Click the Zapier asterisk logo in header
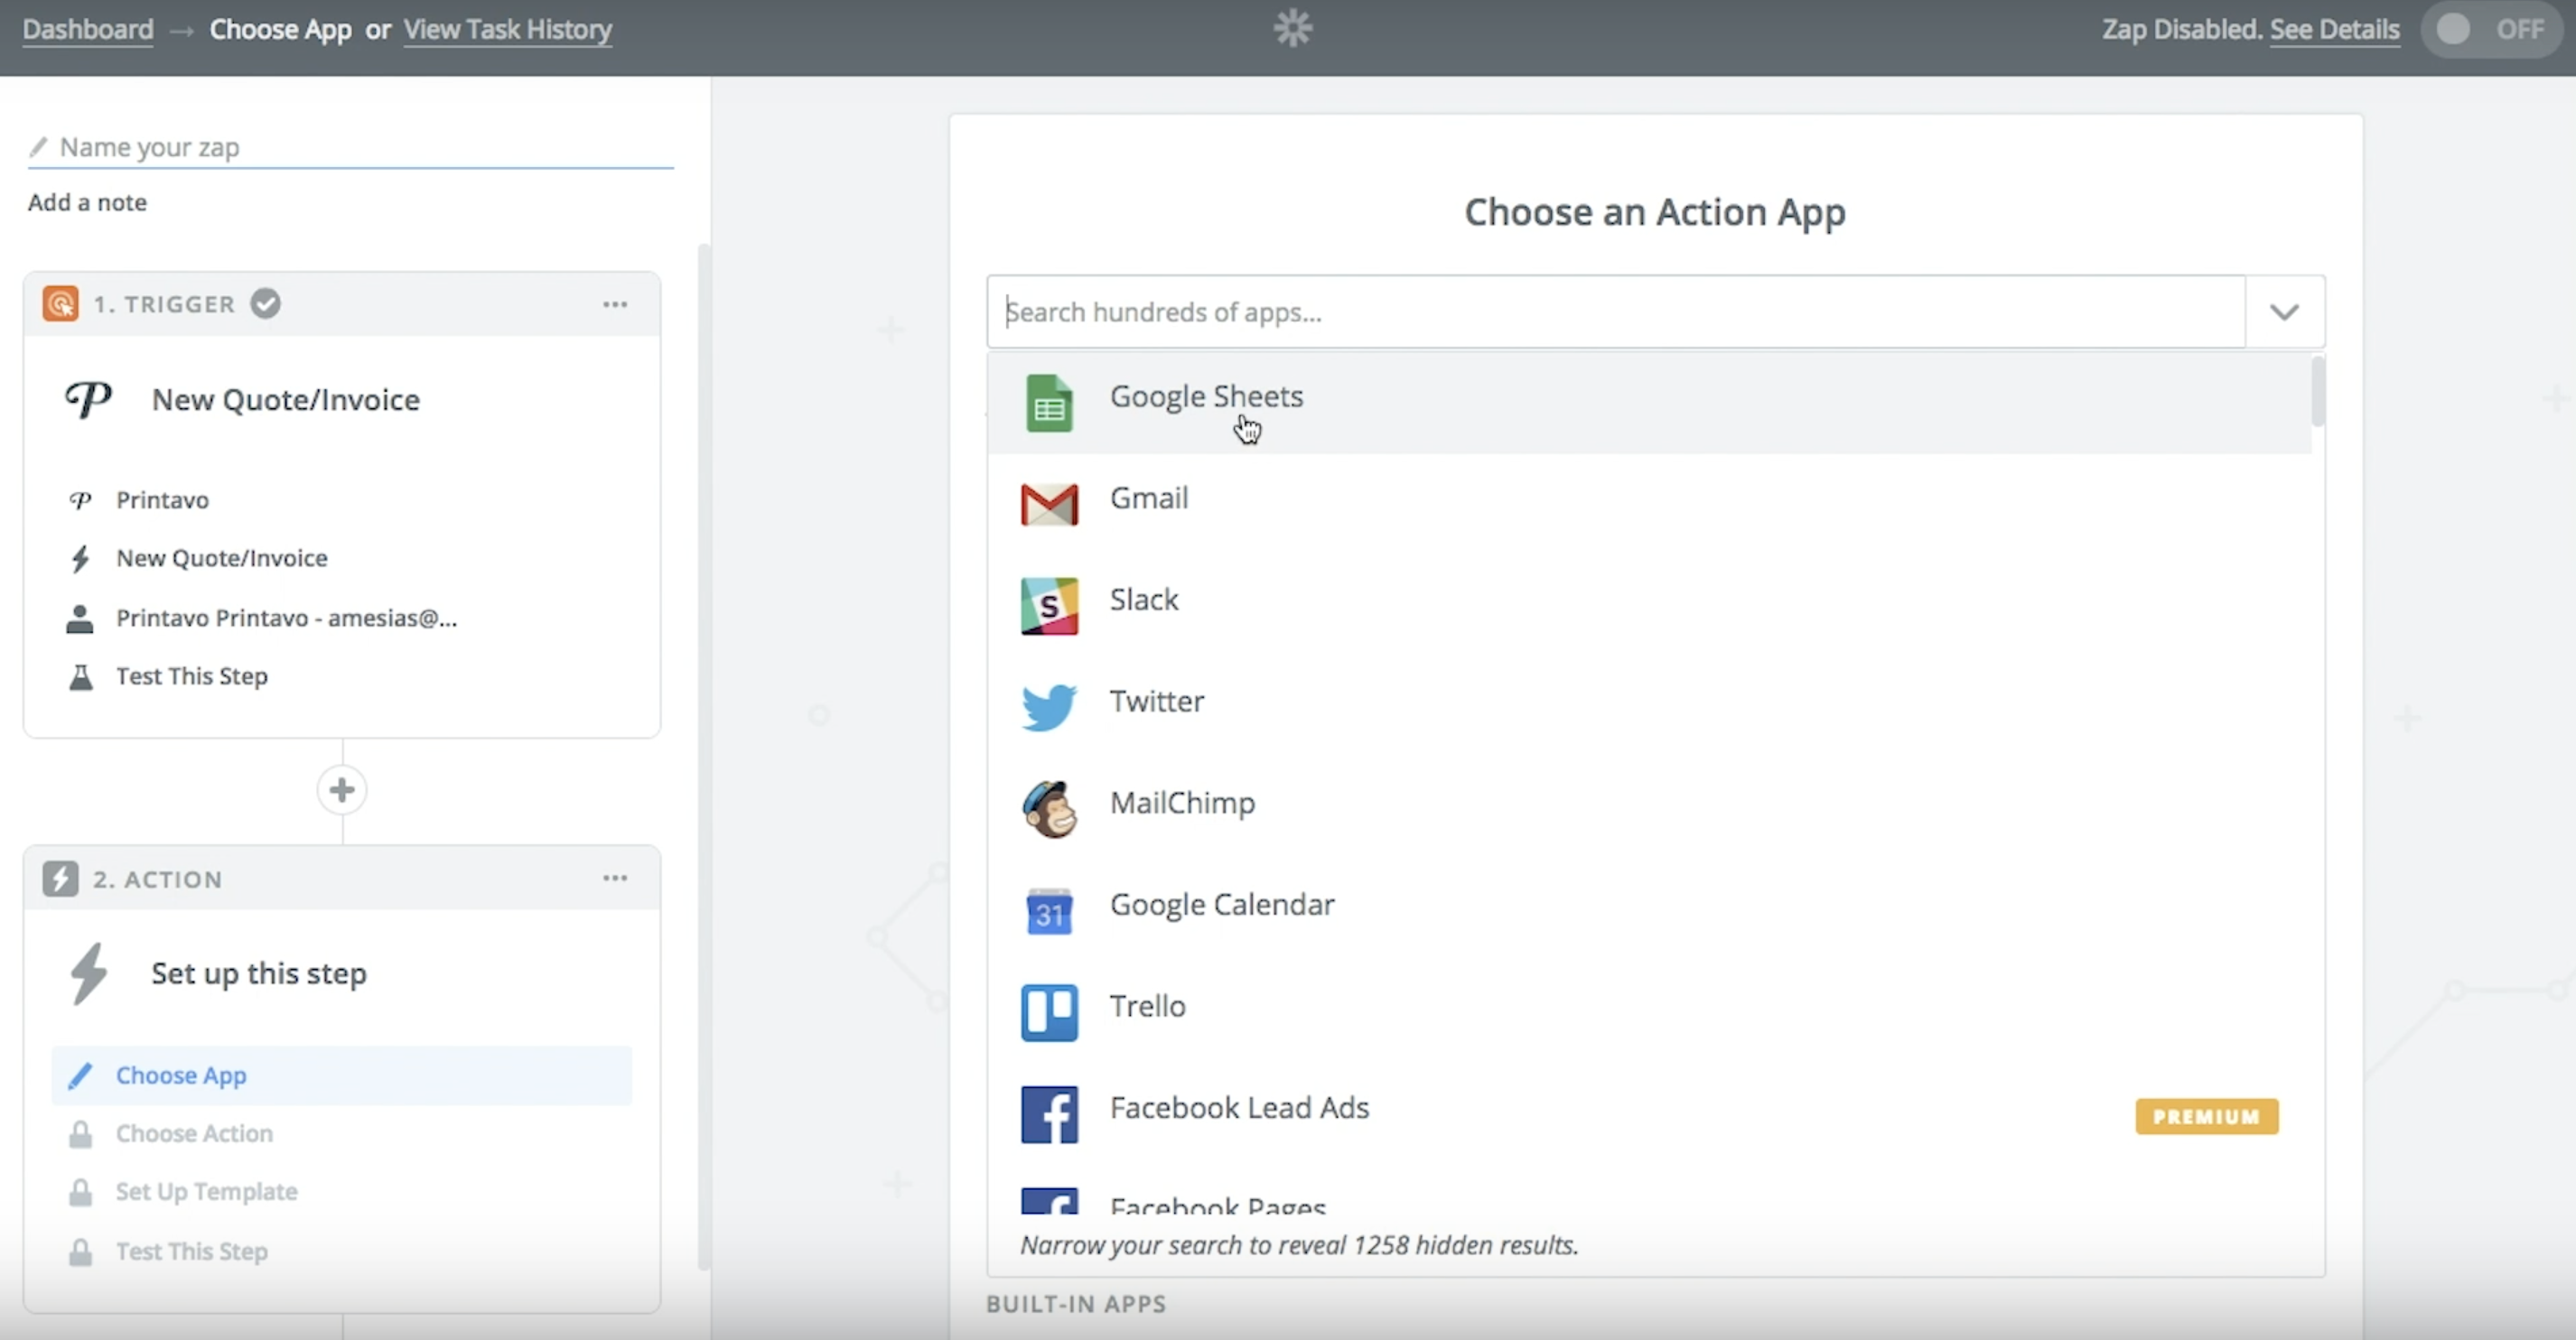The image size is (2576, 1340). (x=1292, y=28)
